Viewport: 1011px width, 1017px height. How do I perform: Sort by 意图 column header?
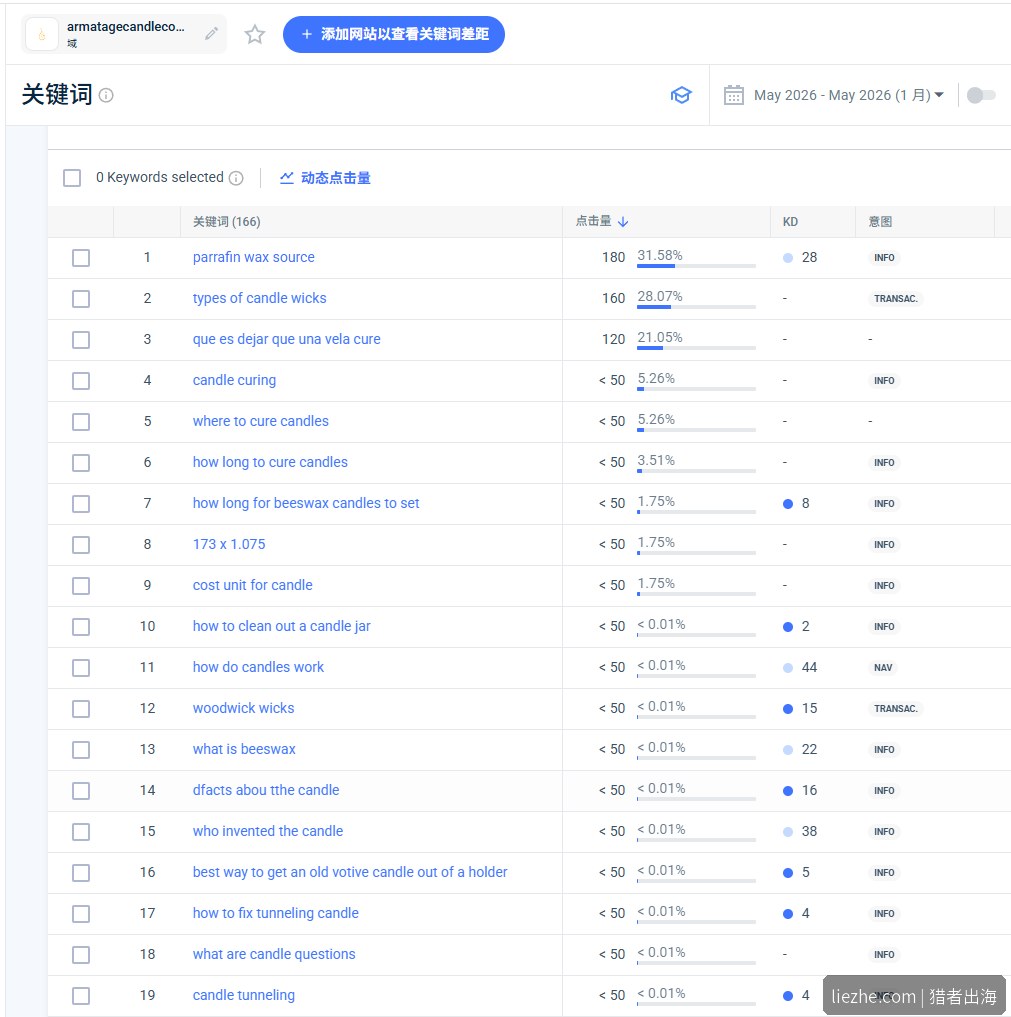pos(880,222)
